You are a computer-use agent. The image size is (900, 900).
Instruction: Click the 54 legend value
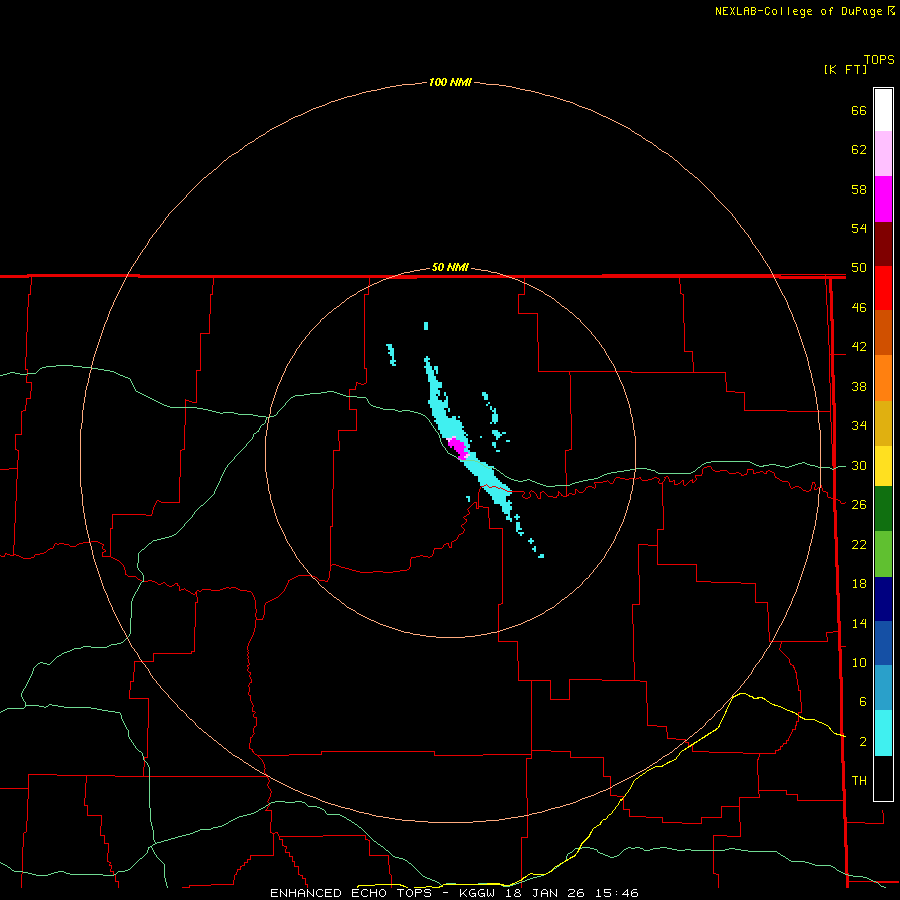(859, 228)
